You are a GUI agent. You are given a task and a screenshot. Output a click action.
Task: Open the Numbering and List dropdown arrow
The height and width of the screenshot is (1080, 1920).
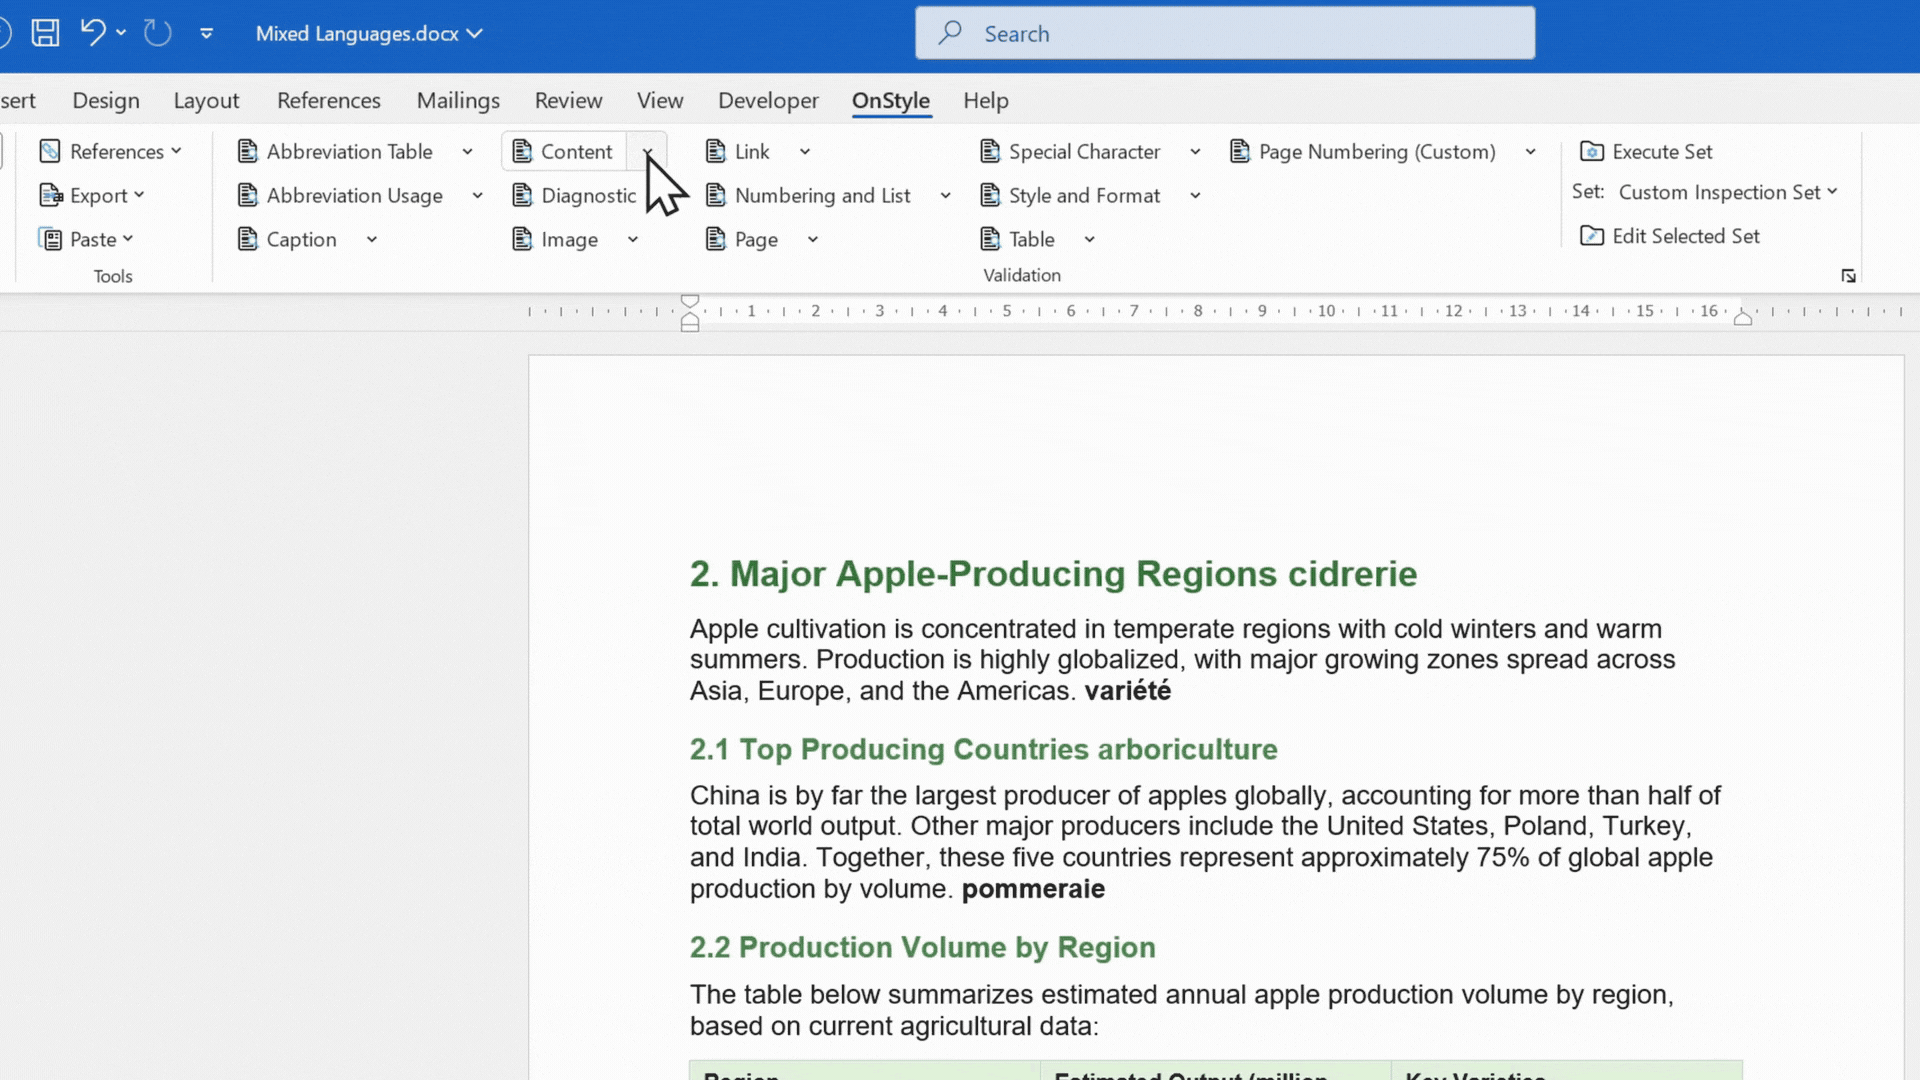point(945,196)
